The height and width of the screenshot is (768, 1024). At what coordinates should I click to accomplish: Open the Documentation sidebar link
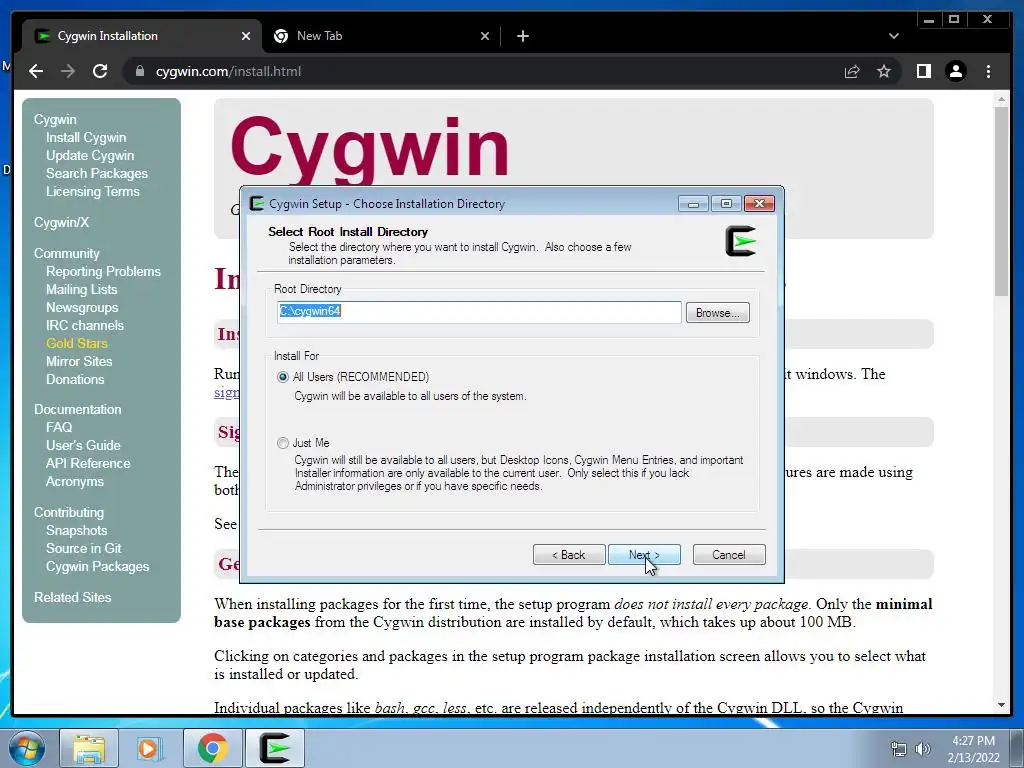point(78,409)
